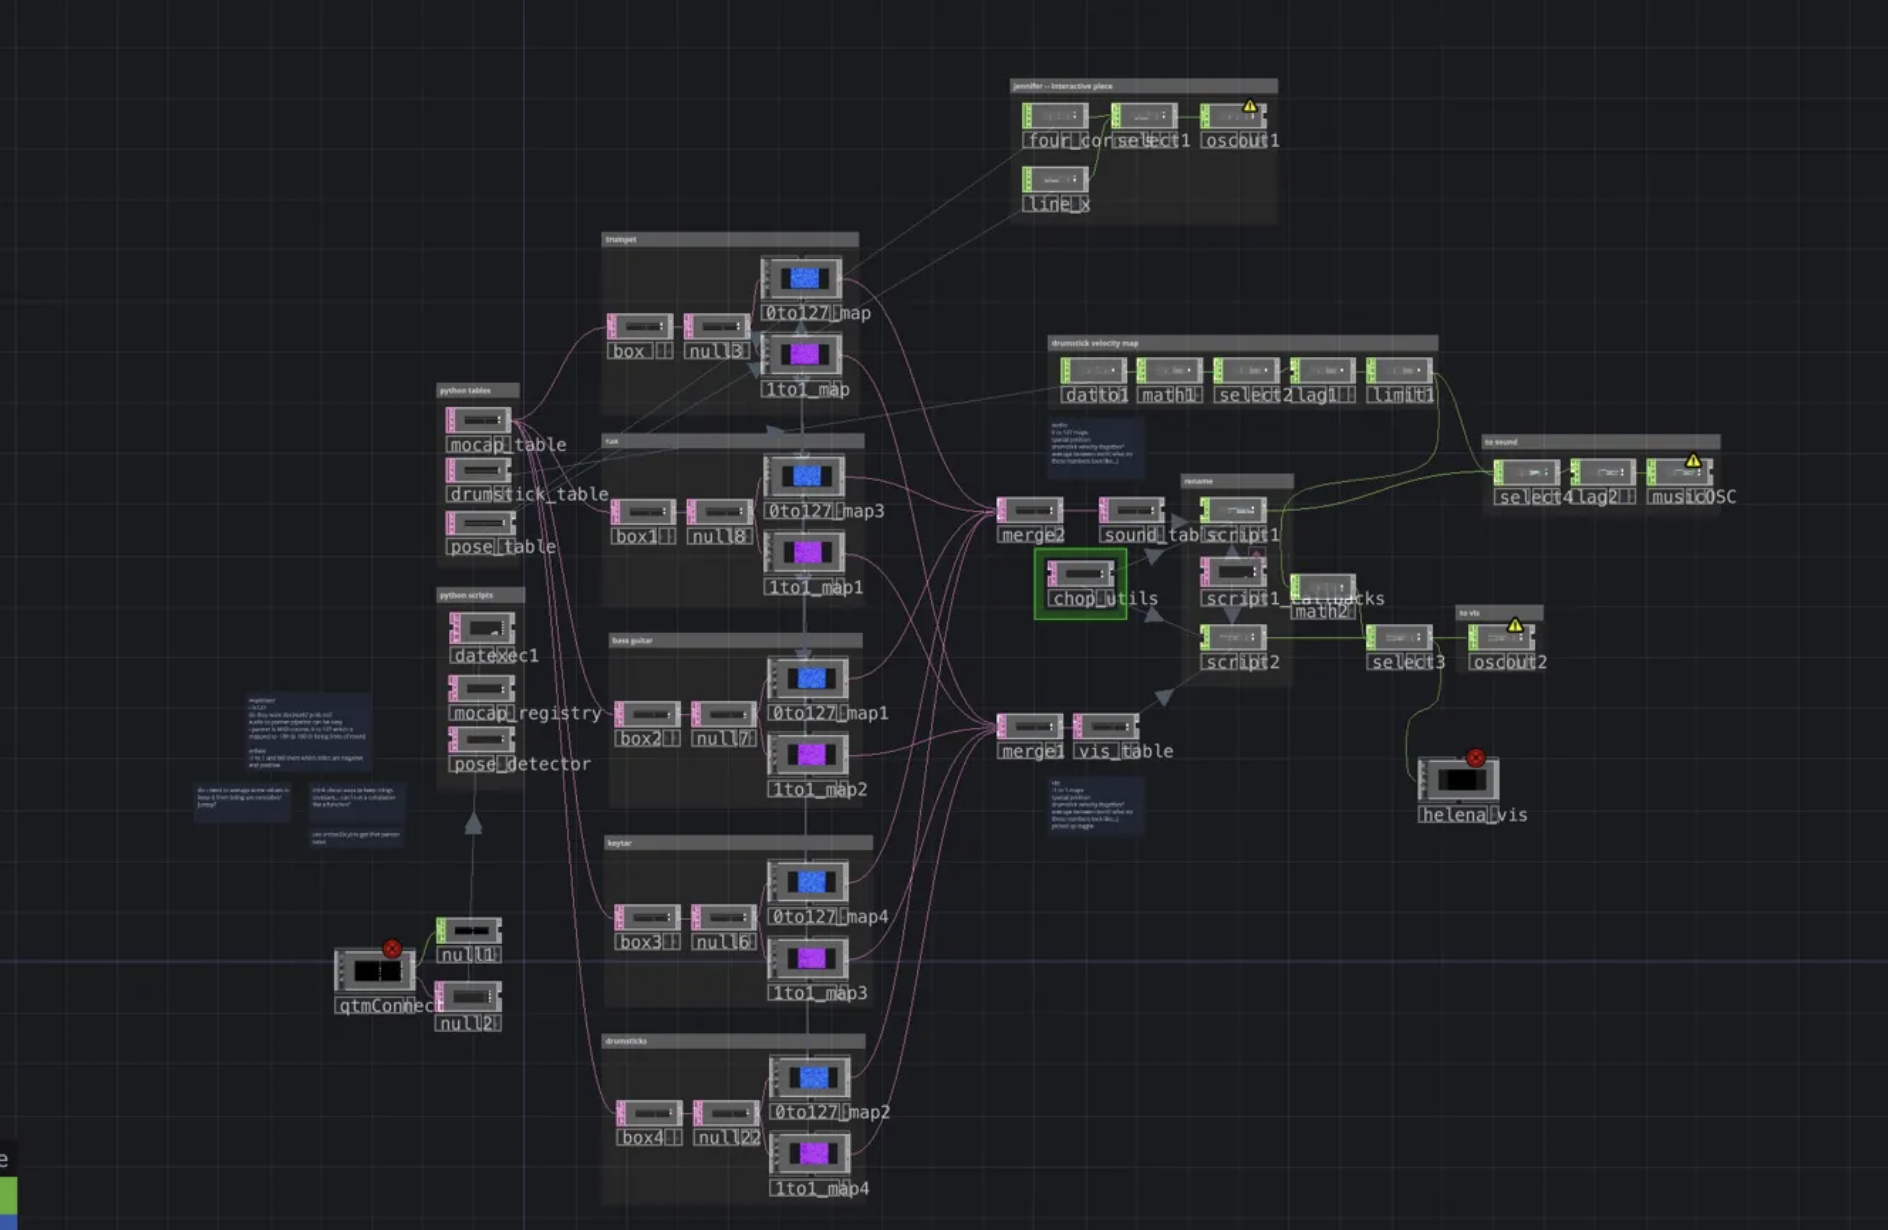The image size is (1888, 1230).
Task: Click the blue 0to127_map4 node viewer
Action: pyautogui.click(x=808, y=881)
